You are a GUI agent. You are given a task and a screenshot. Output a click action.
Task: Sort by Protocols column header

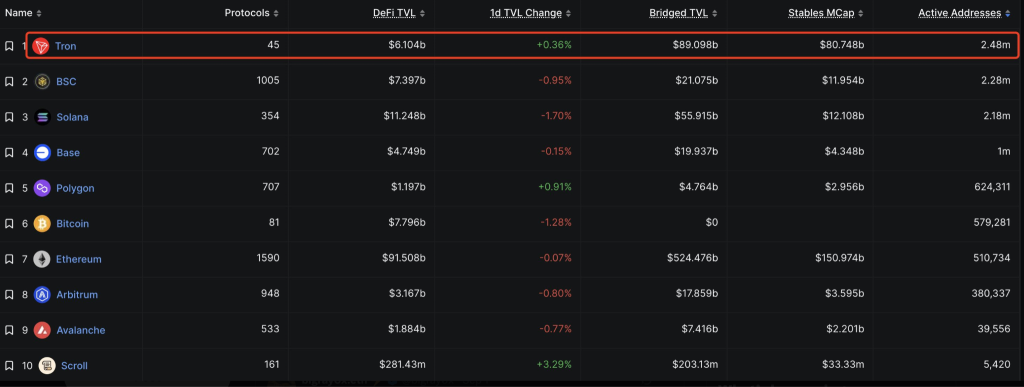[x=251, y=13]
